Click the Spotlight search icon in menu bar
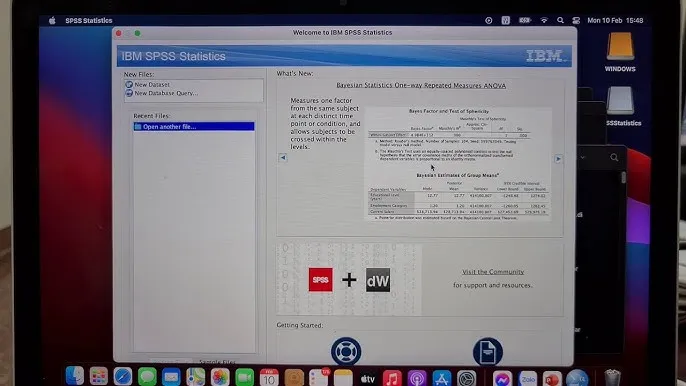Image resolution: width=686 pixels, height=386 pixels. coord(560,20)
